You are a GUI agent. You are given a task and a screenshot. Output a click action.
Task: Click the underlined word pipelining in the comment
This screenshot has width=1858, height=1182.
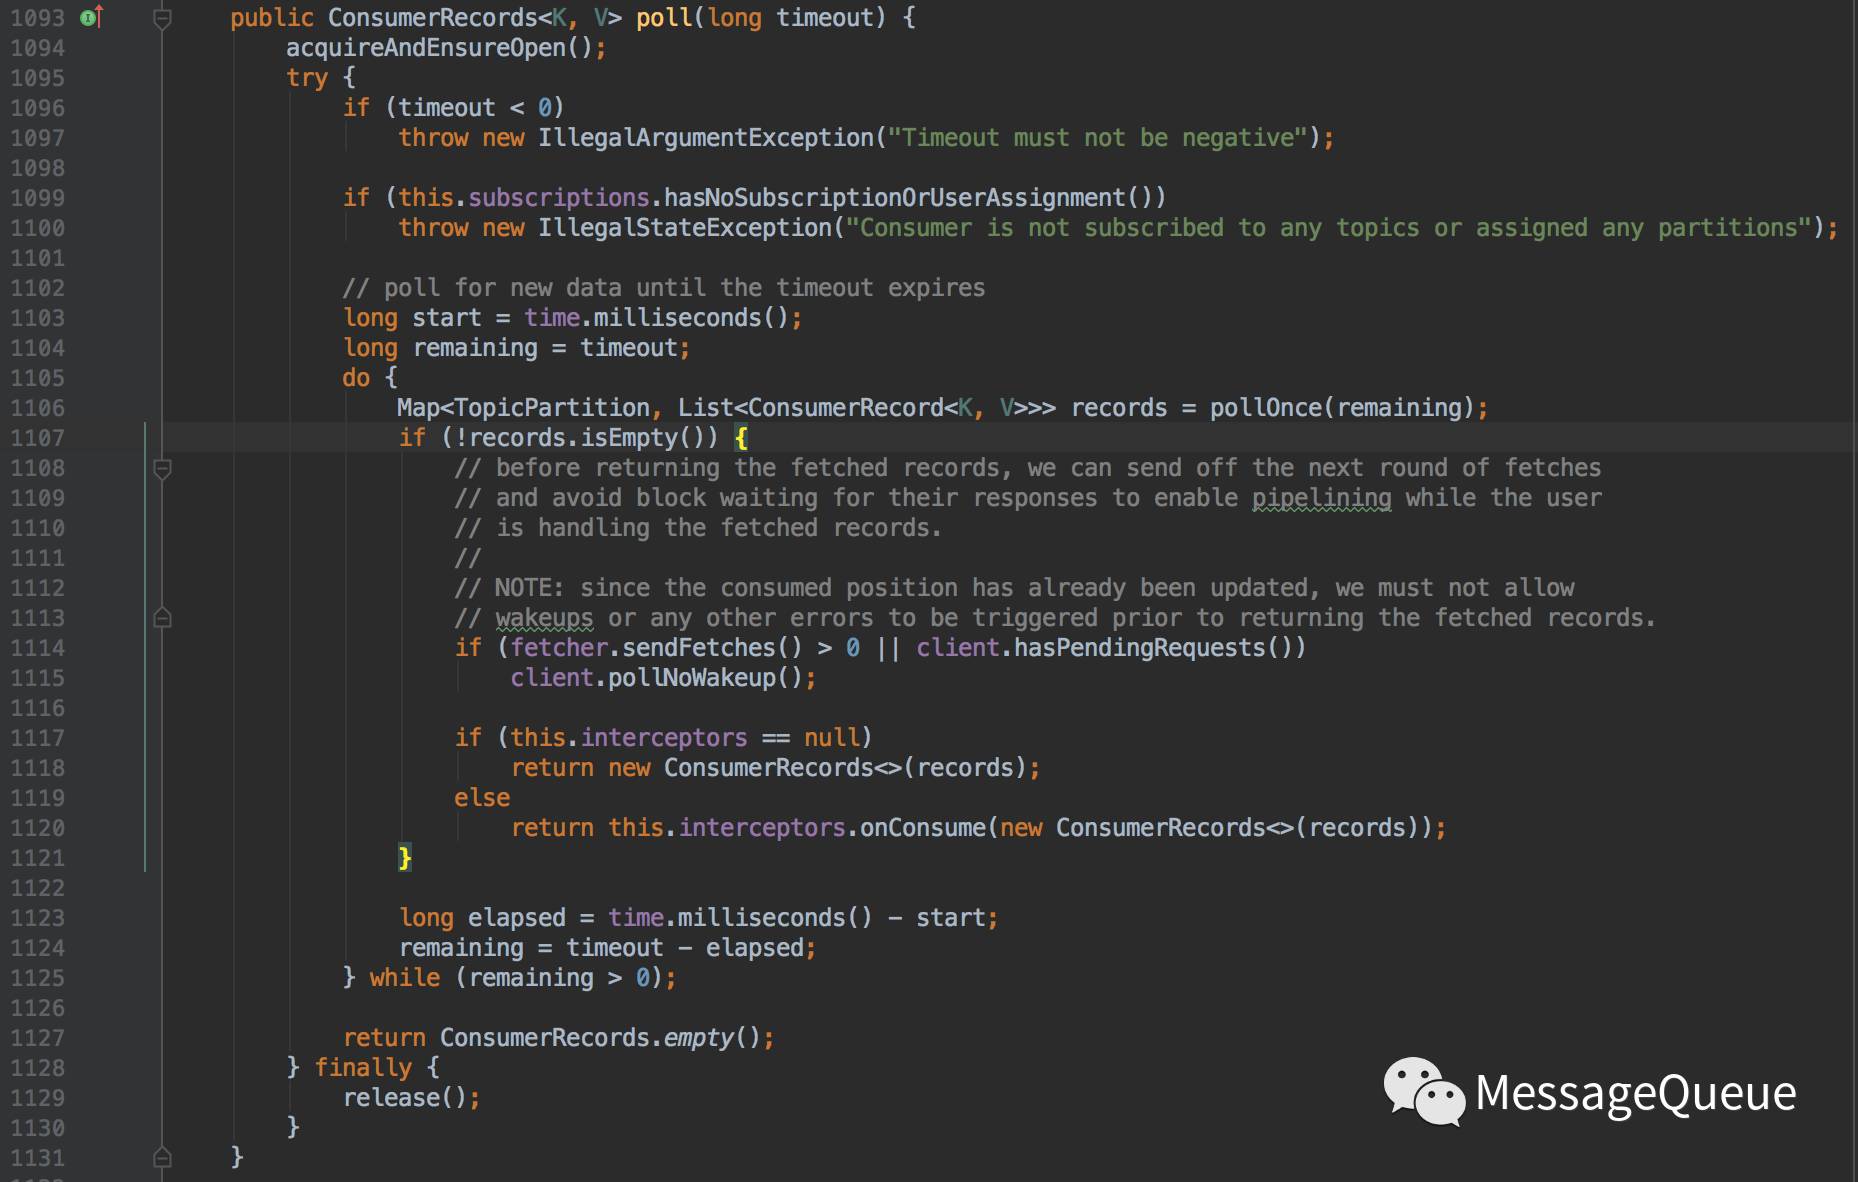tap(1321, 498)
